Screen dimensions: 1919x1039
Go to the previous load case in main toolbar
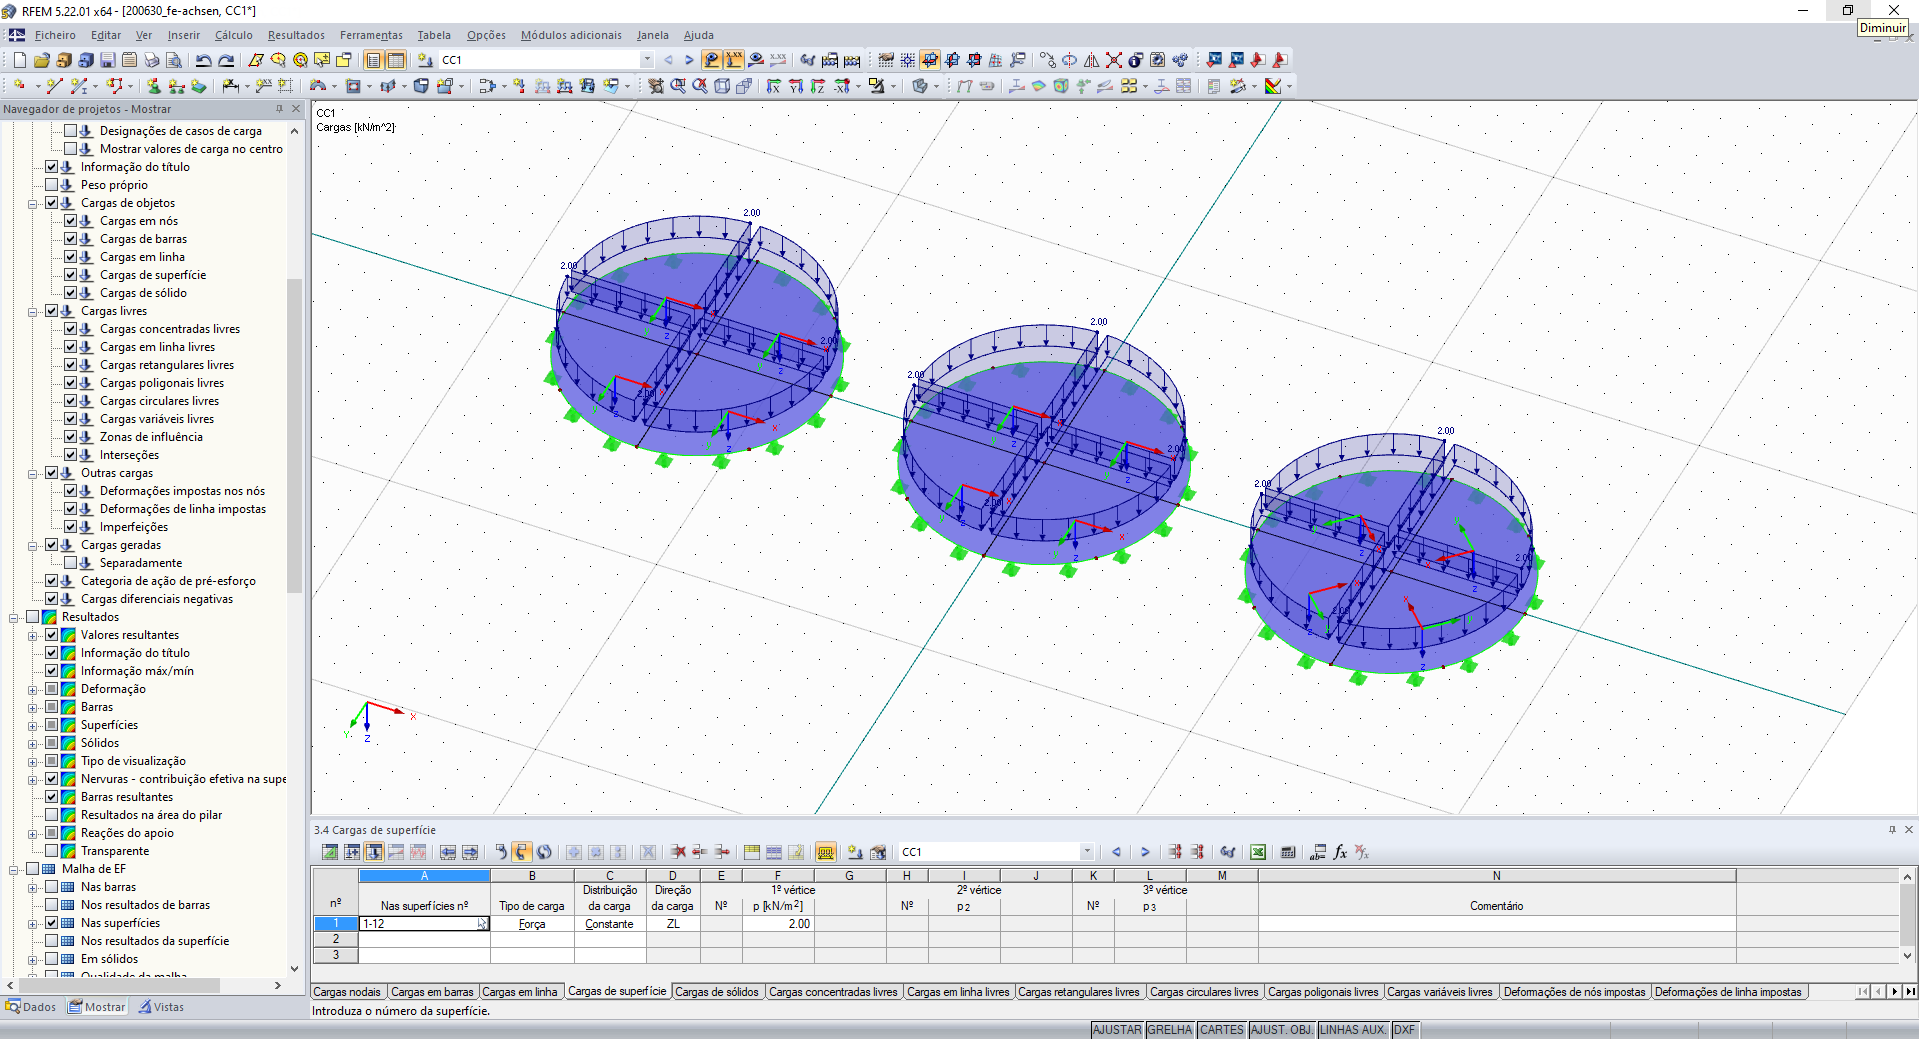pos(668,60)
